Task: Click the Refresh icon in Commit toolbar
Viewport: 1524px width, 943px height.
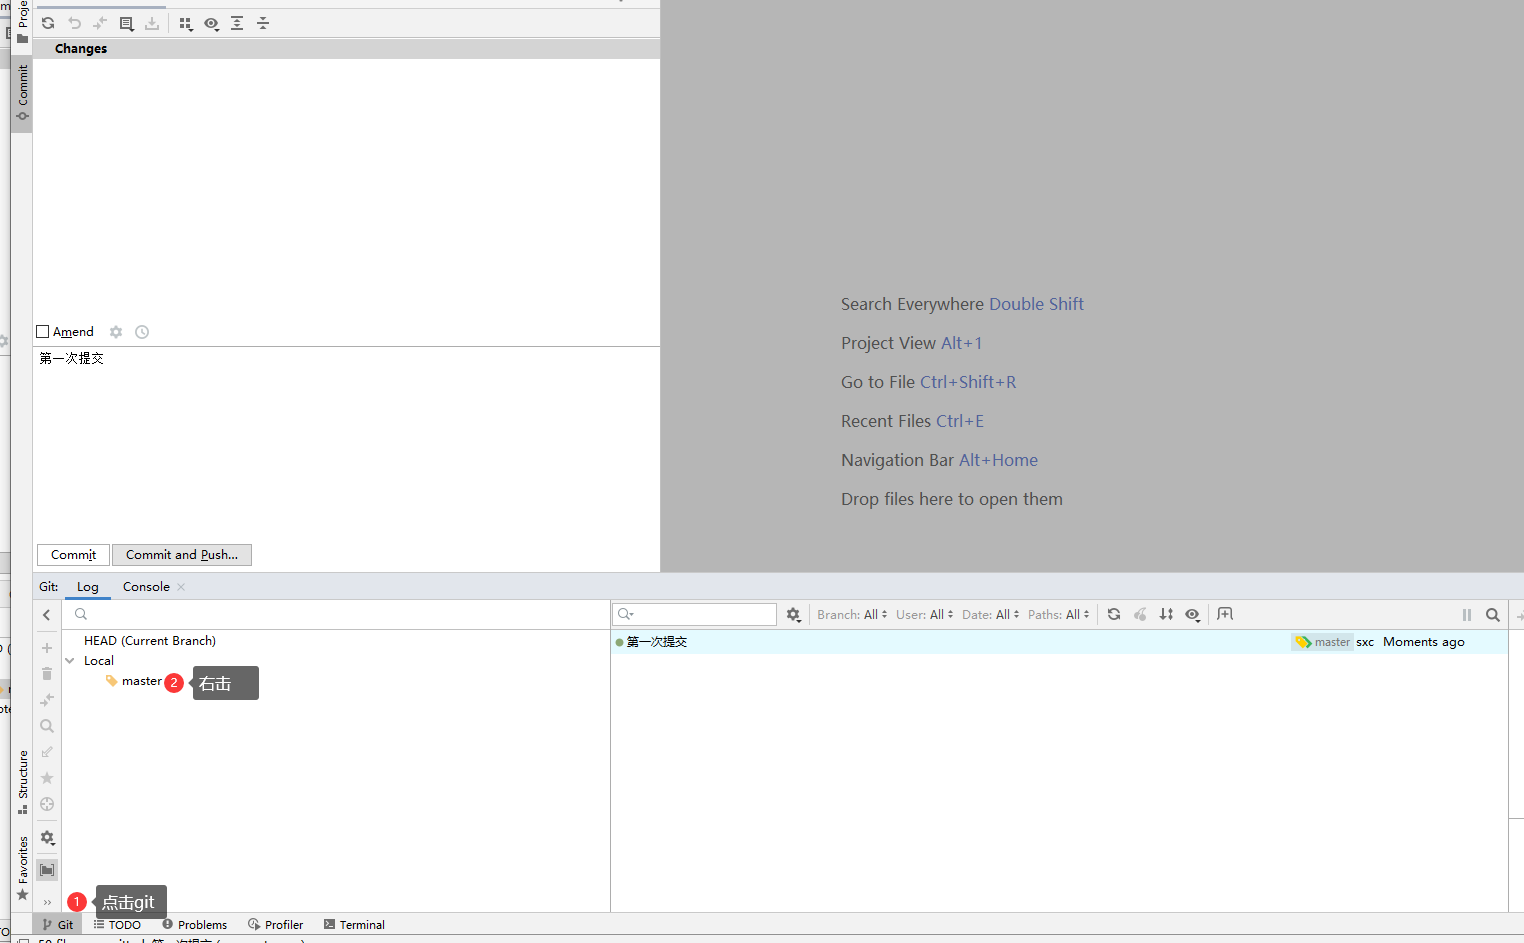Action: click(48, 23)
